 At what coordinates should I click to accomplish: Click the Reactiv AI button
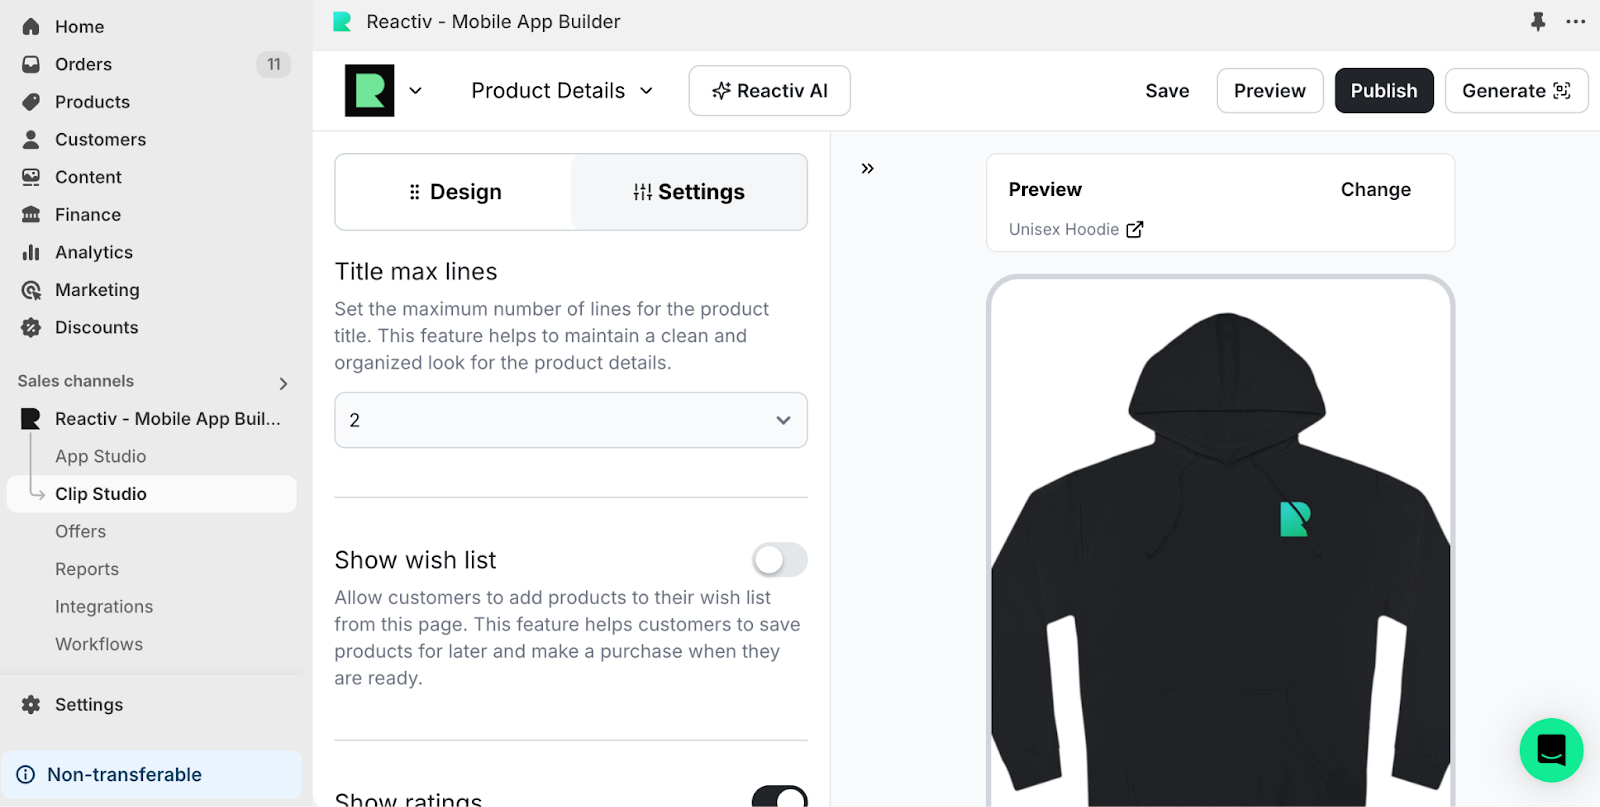[x=769, y=91]
